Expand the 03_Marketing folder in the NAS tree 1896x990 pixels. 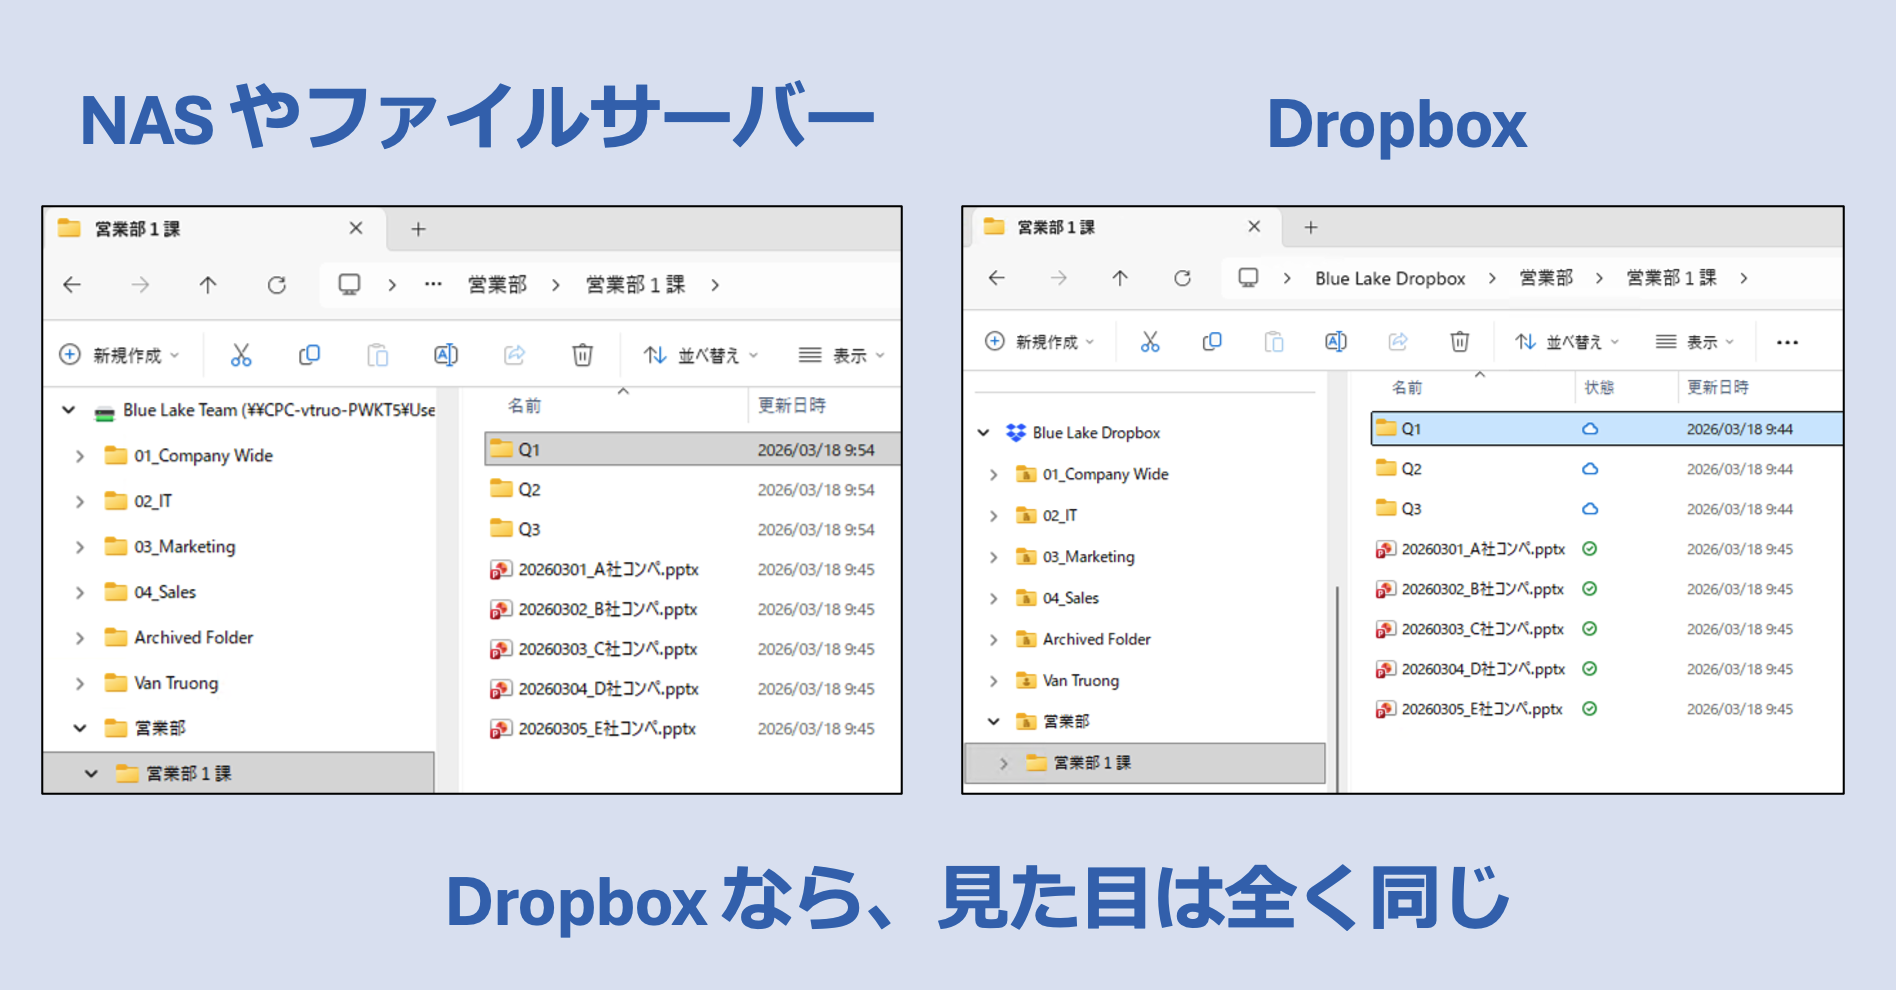80,546
